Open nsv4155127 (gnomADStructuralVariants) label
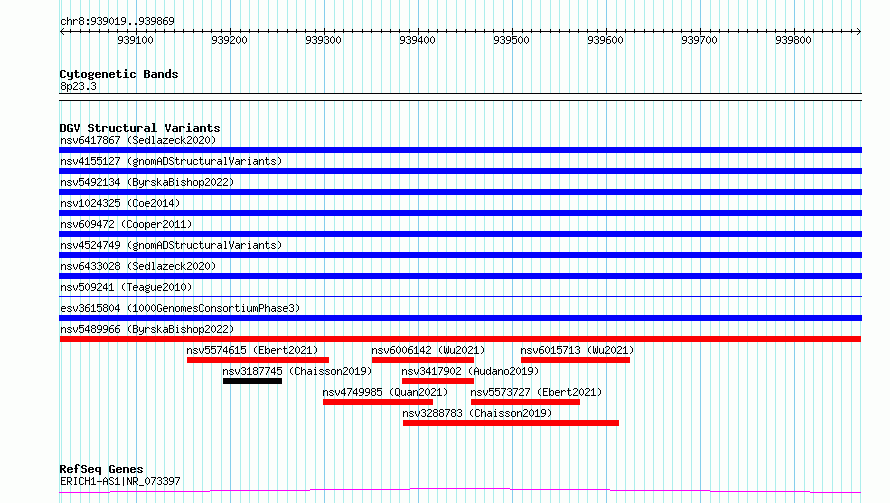The height and width of the screenshot is (503, 890). point(171,161)
